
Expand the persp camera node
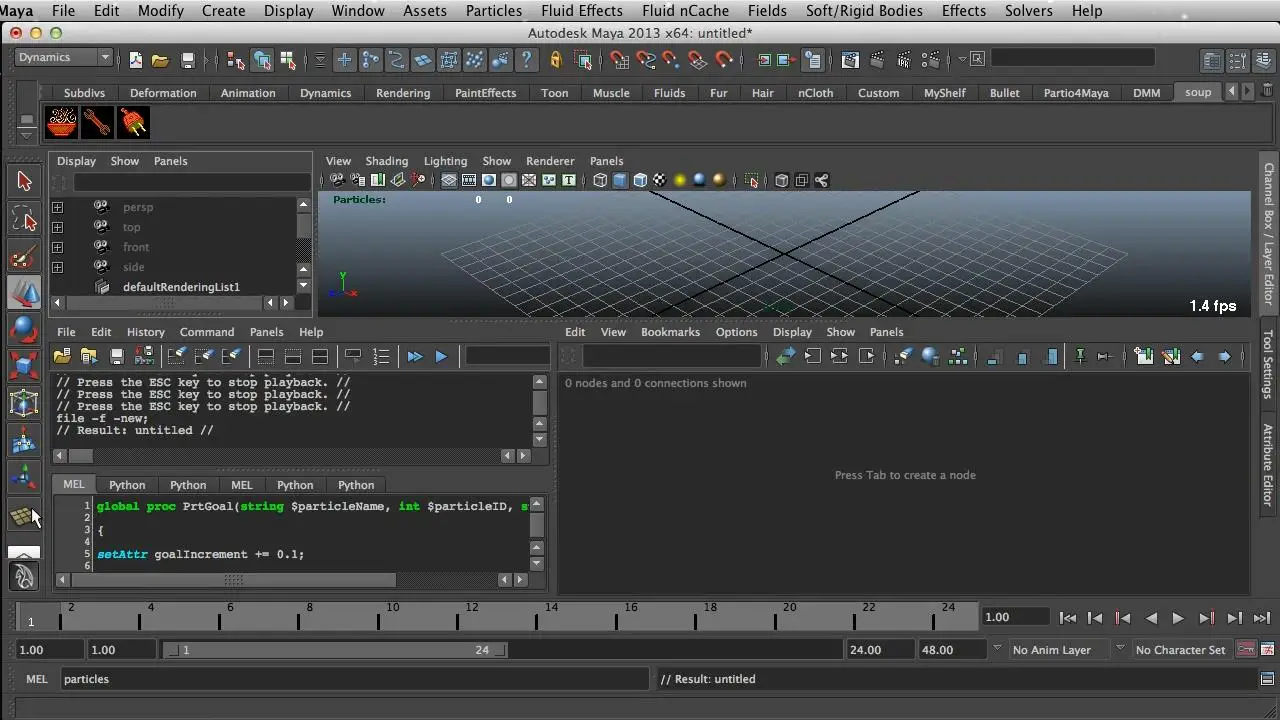(x=57, y=207)
